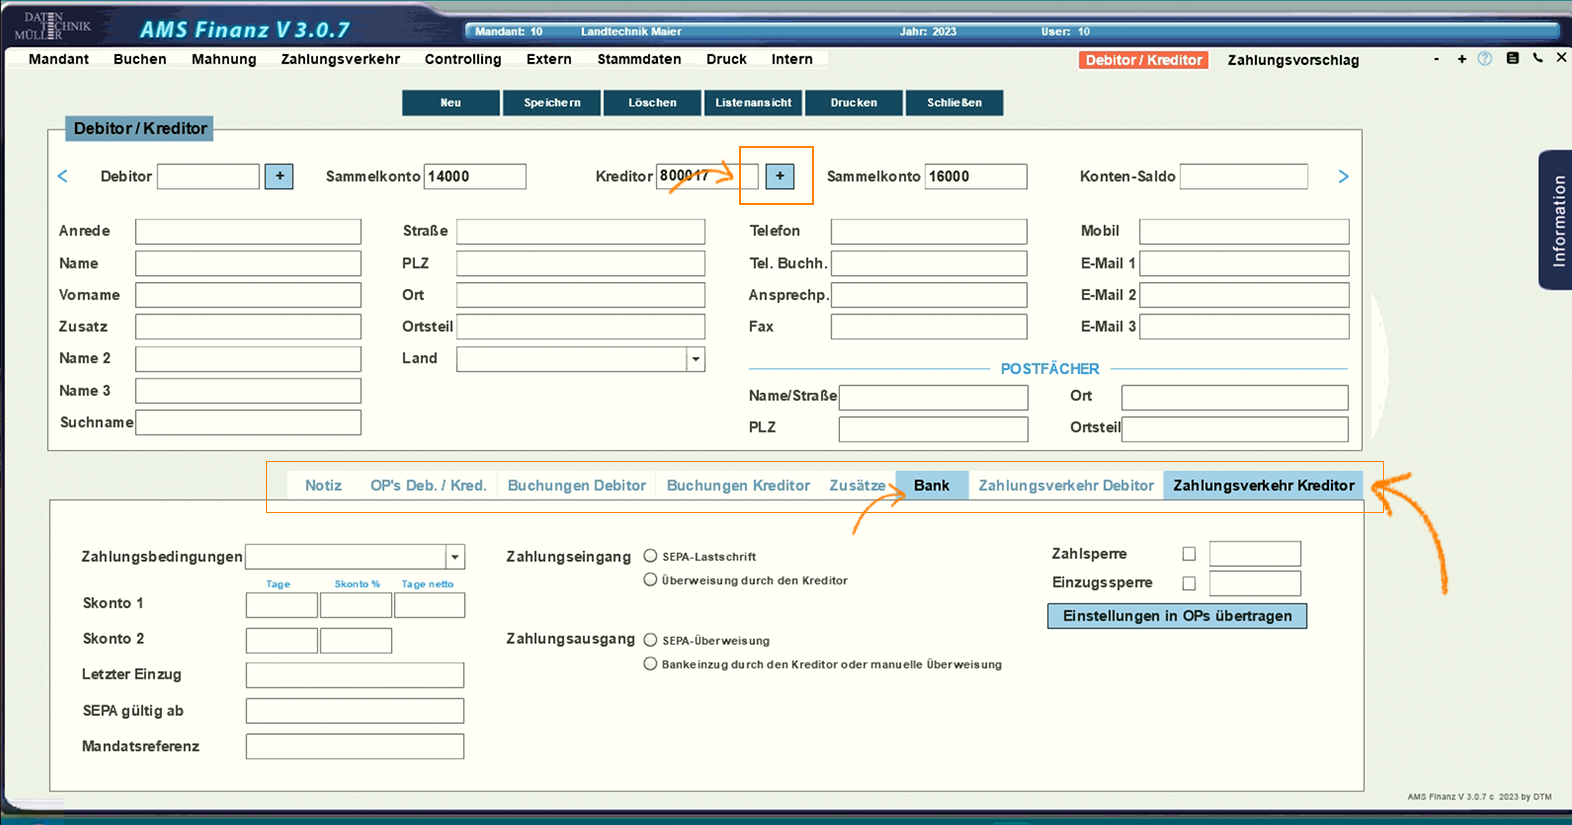Click the phone icon in top bar
The width and height of the screenshot is (1572, 825).
(x=1538, y=59)
